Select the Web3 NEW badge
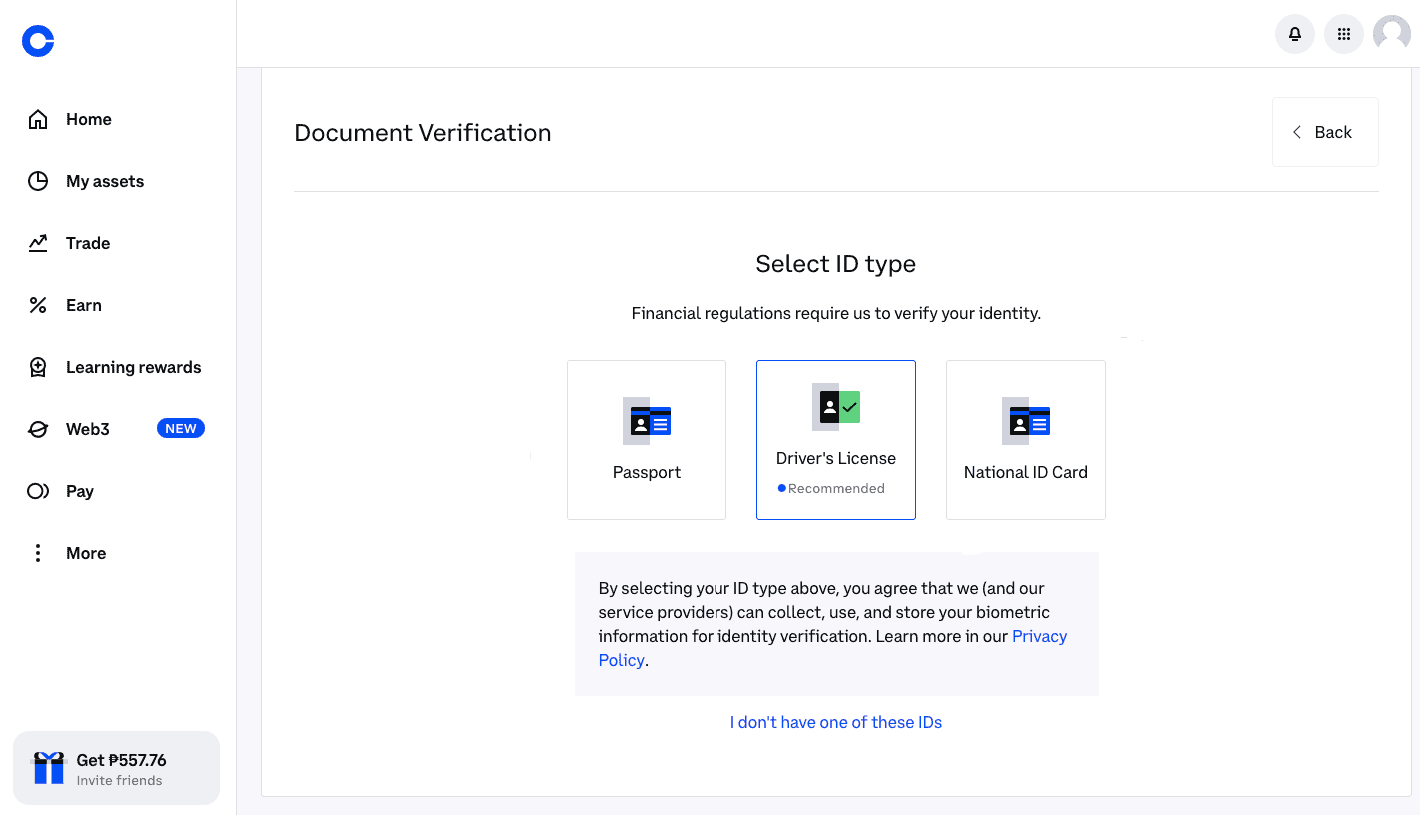 [180, 428]
